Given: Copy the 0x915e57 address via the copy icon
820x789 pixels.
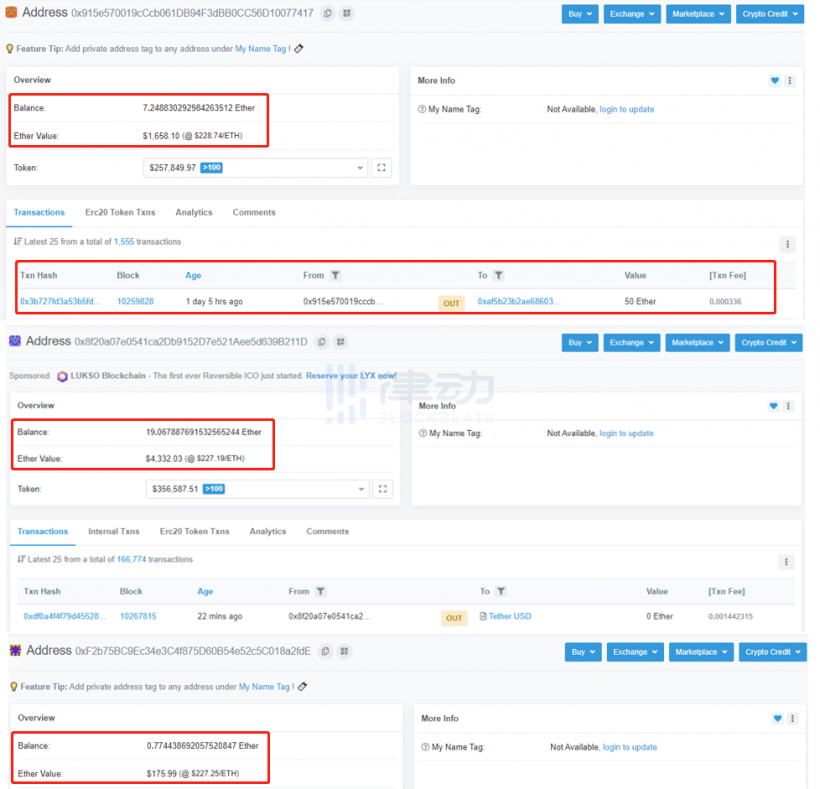Looking at the screenshot, I should [x=327, y=13].
